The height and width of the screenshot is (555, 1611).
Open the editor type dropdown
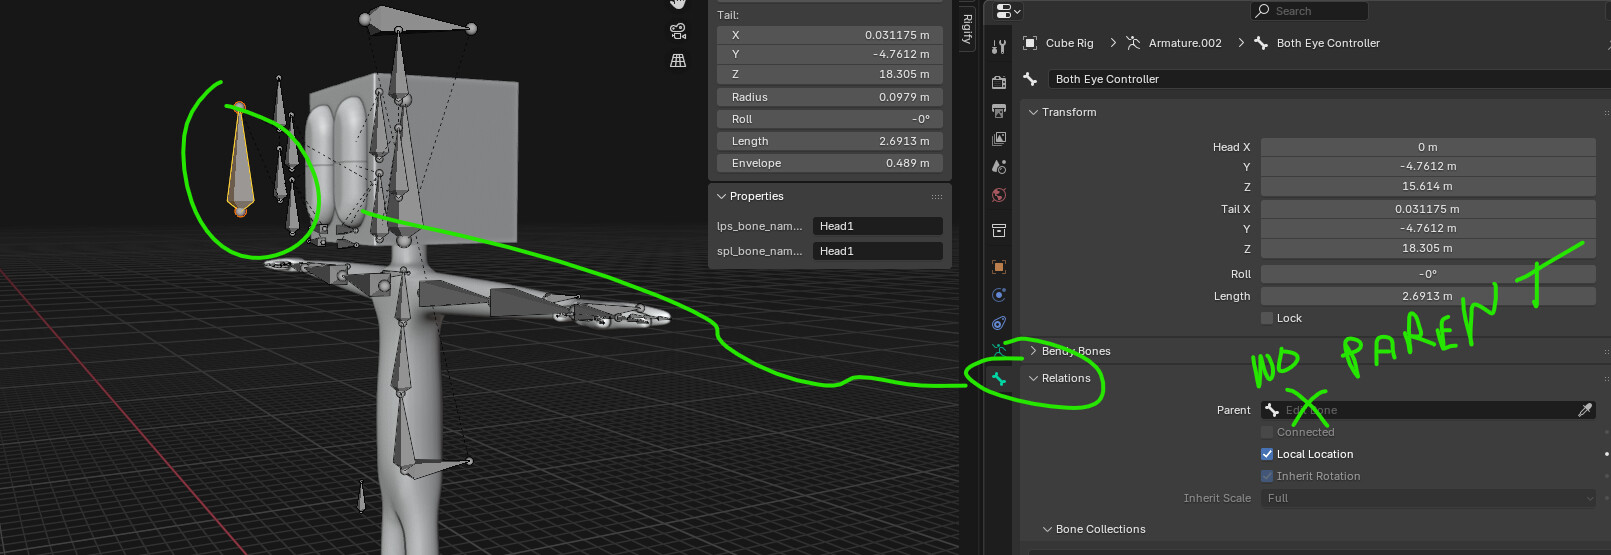click(x=1008, y=11)
